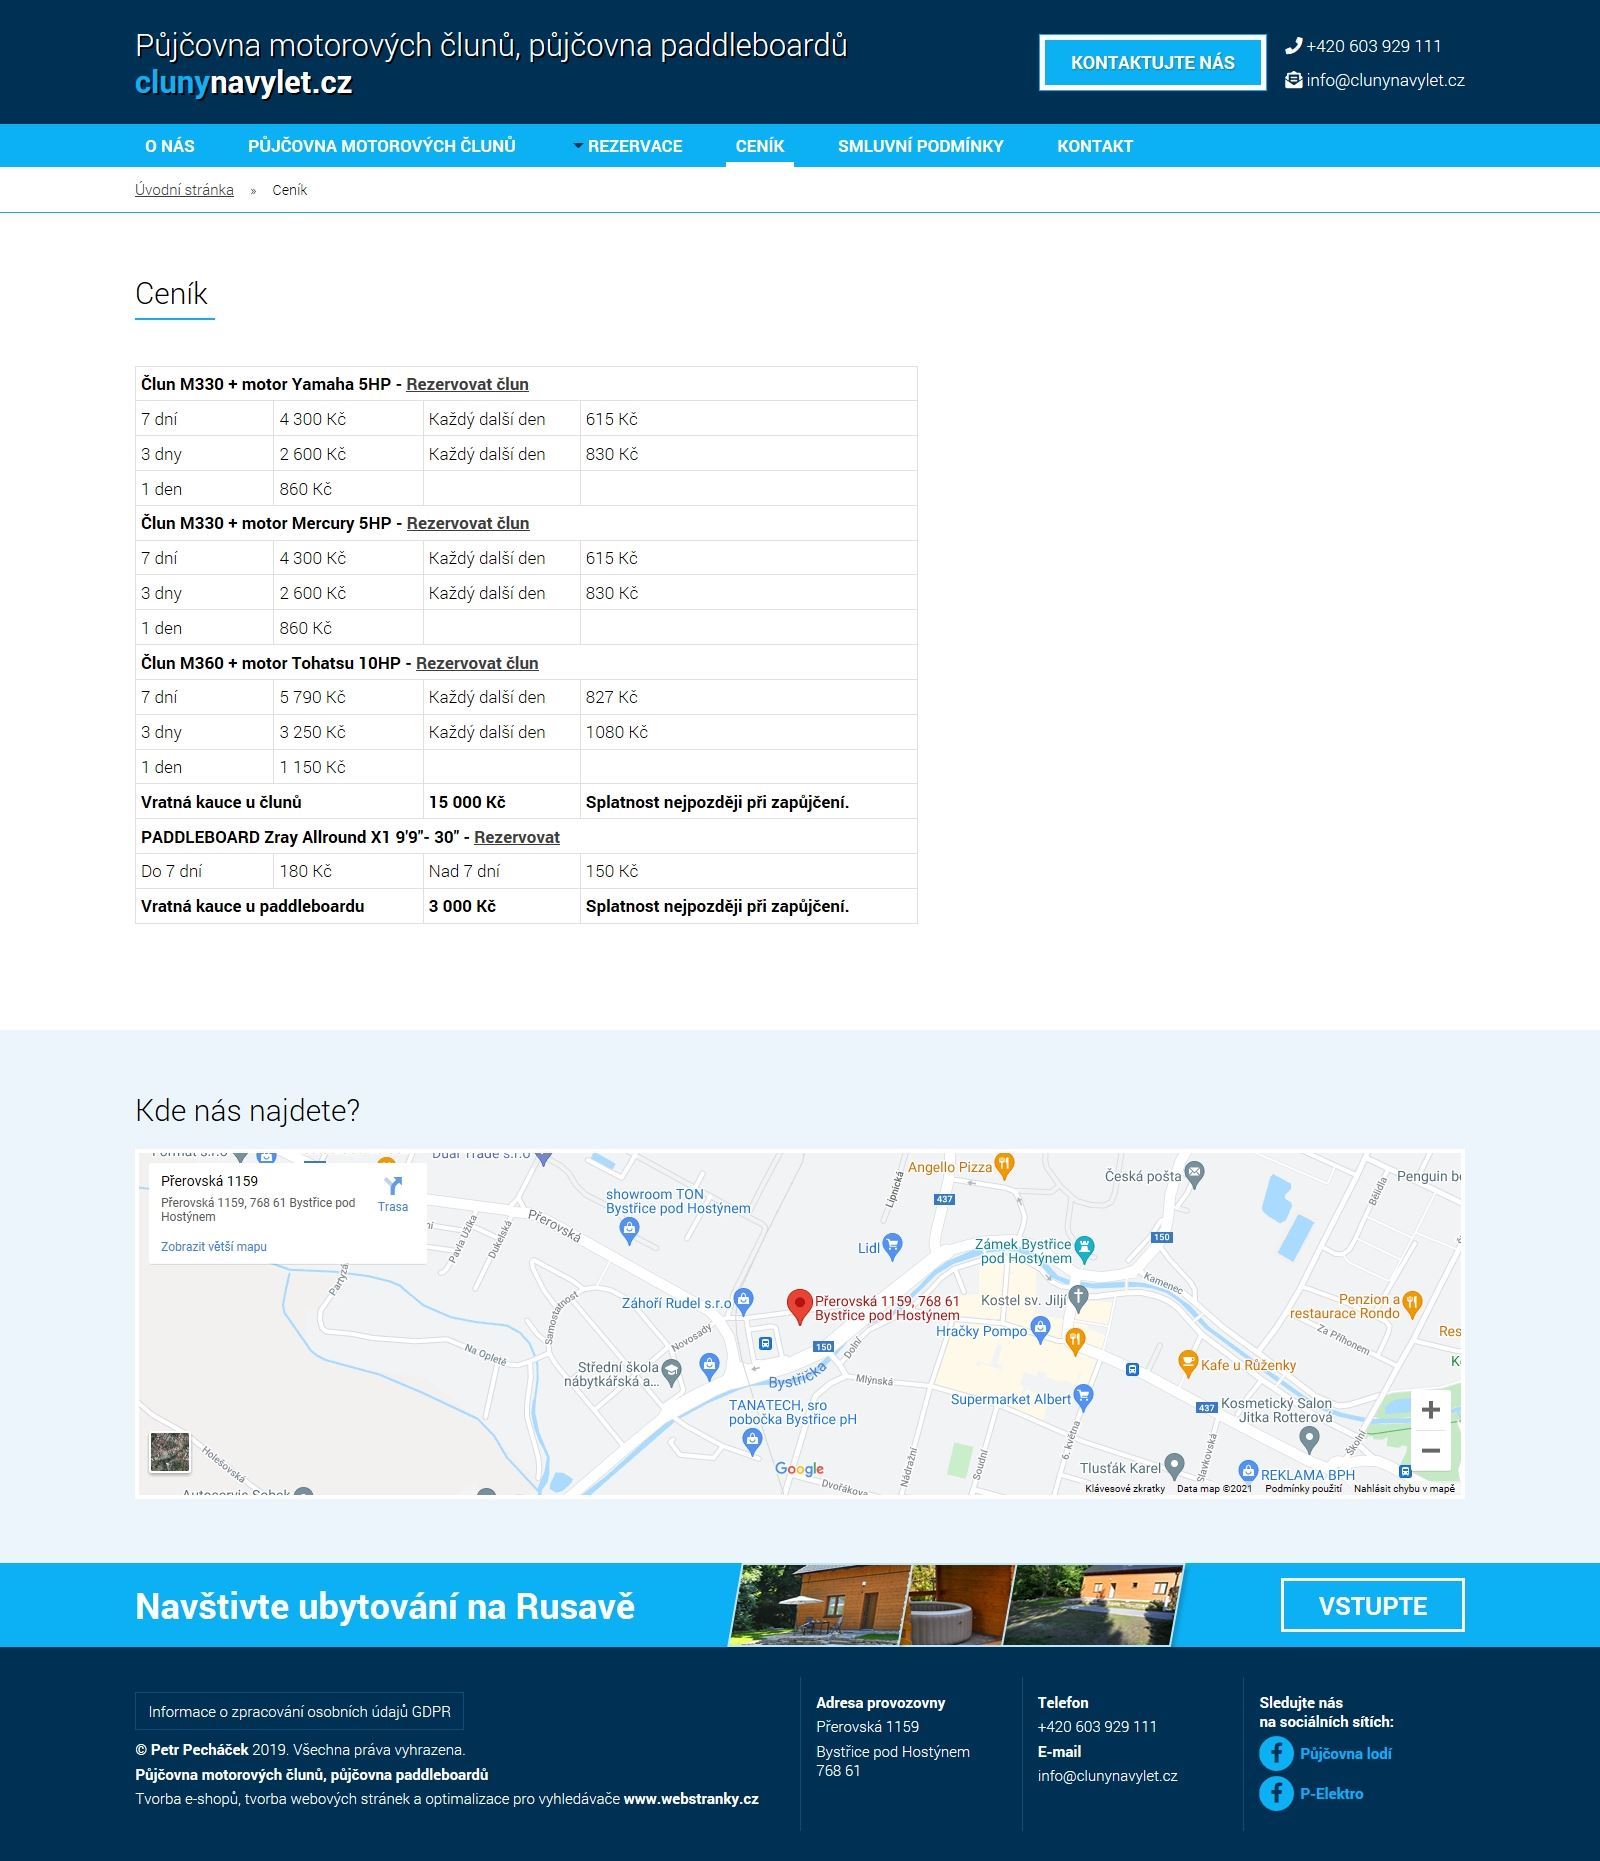Expand the Rezervace dropdown menu
The width and height of the screenshot is (1600, 1861).
tap(628, 146)
